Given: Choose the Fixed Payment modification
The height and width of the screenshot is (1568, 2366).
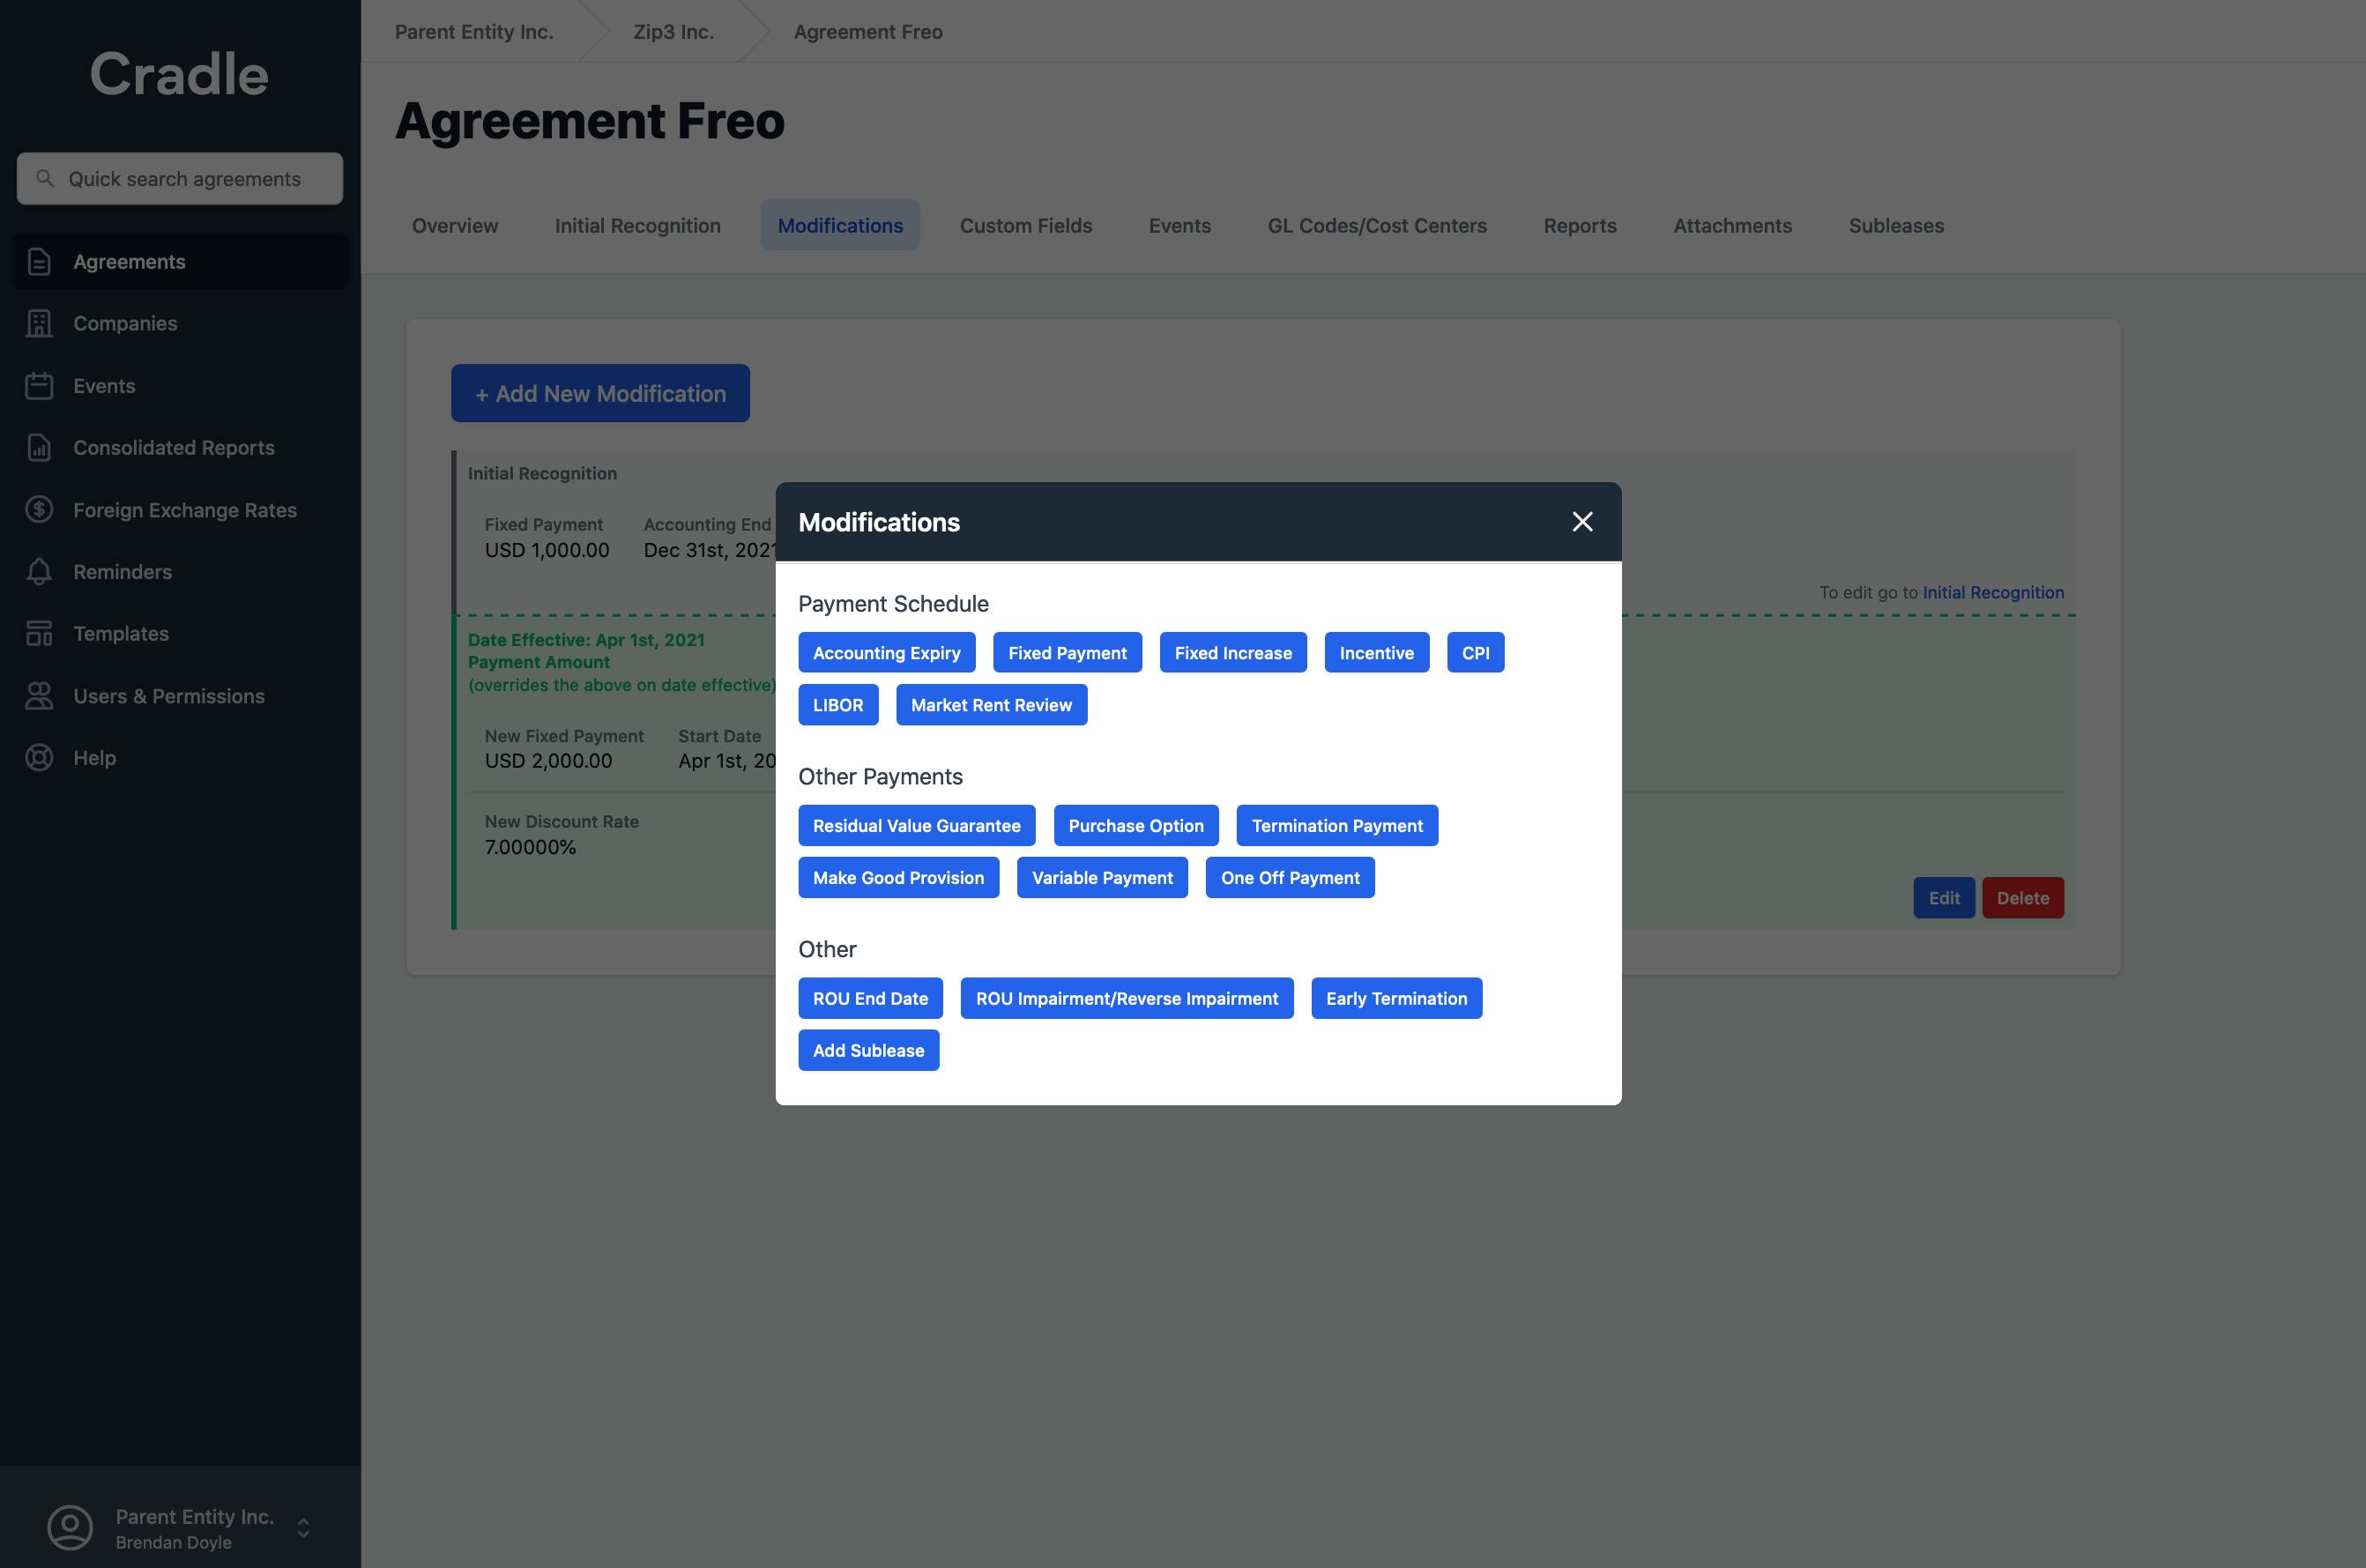Looking at the screenshot, I should click(x=1067, y=653).
